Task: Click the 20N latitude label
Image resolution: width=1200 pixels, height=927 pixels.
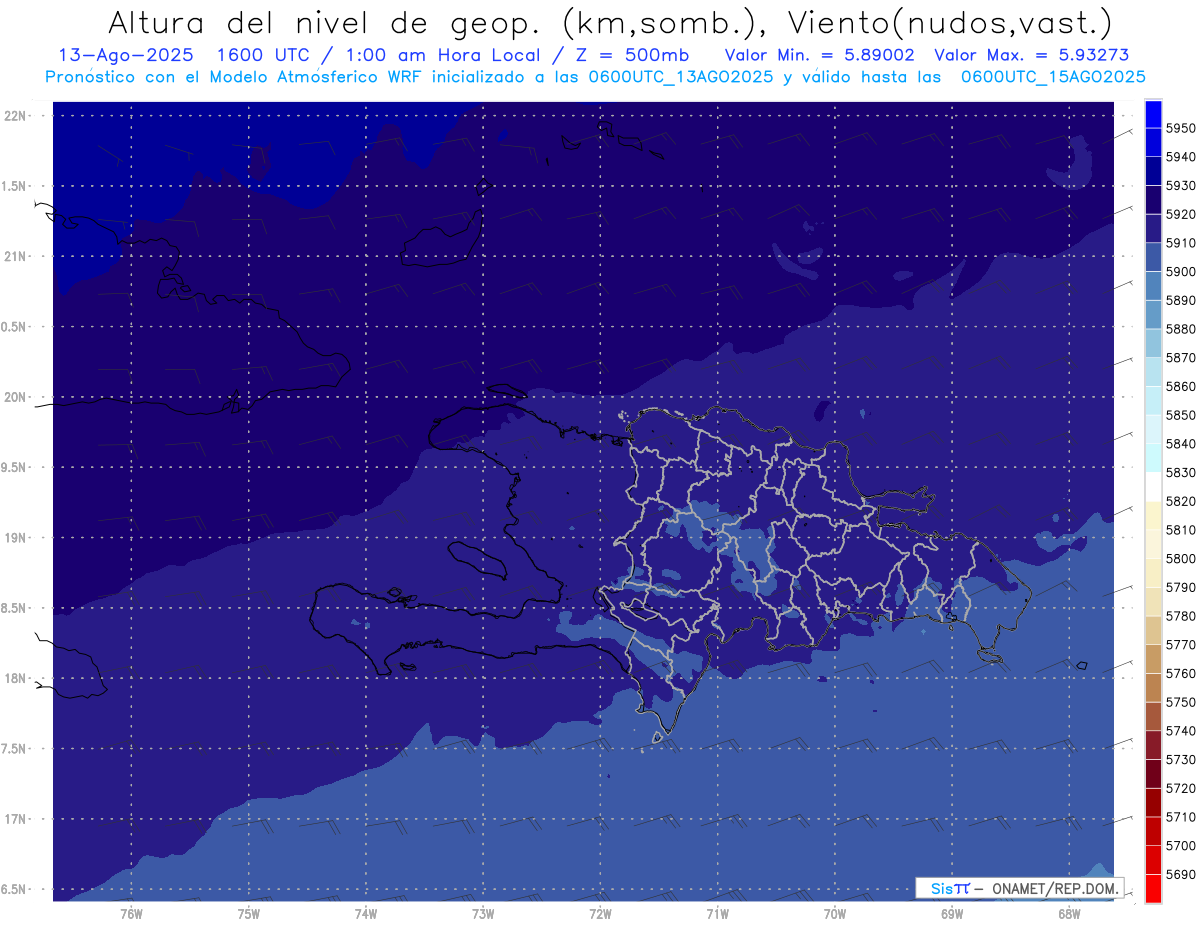Action: pyautogui.click(x=15, y=398)
